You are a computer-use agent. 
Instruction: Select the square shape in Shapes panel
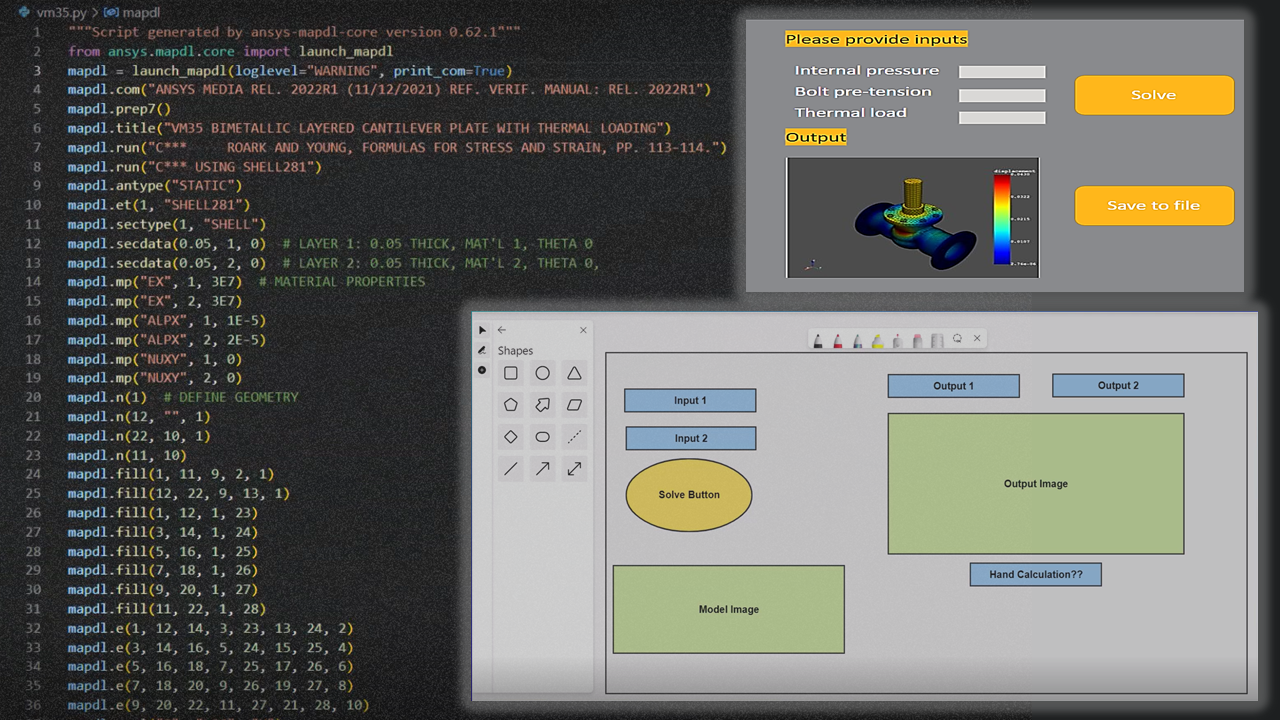click(x=511, y=374)
